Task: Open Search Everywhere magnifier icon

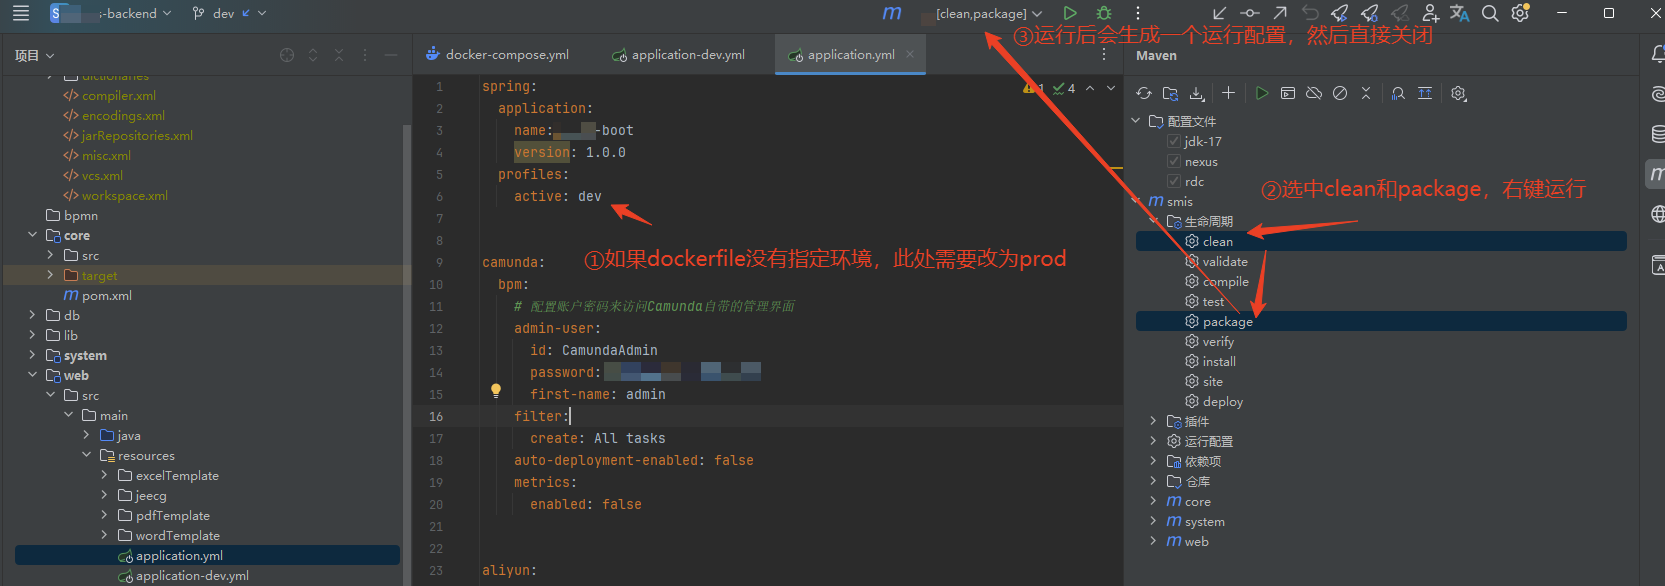Action: tap(1490, 13)
